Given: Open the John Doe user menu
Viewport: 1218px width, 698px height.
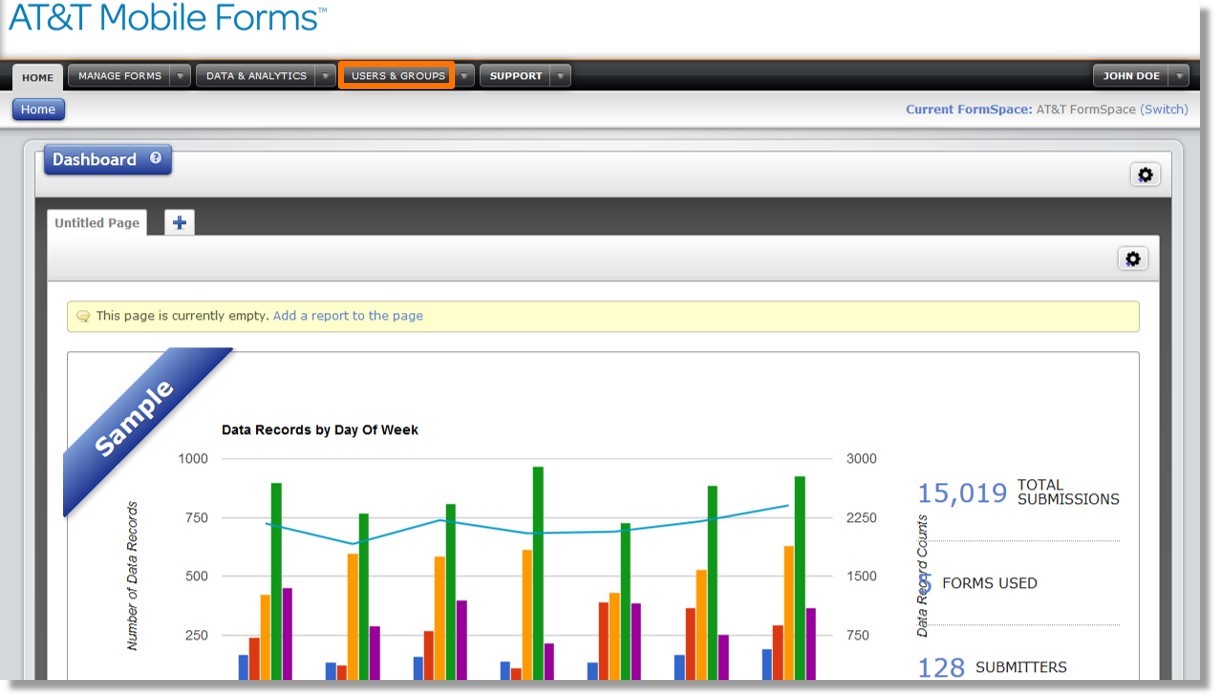Looking at the screenshot, I should point(1131,76).
